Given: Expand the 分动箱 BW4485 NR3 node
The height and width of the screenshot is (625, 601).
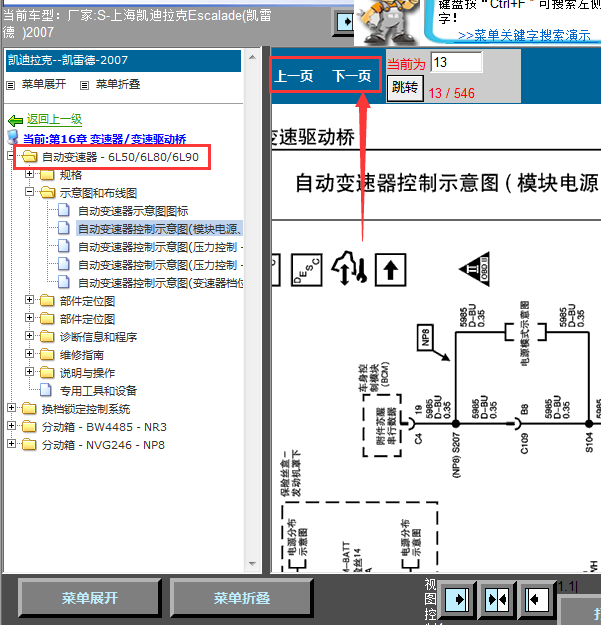Looking at the screenshot, I should tap(12, 426).
